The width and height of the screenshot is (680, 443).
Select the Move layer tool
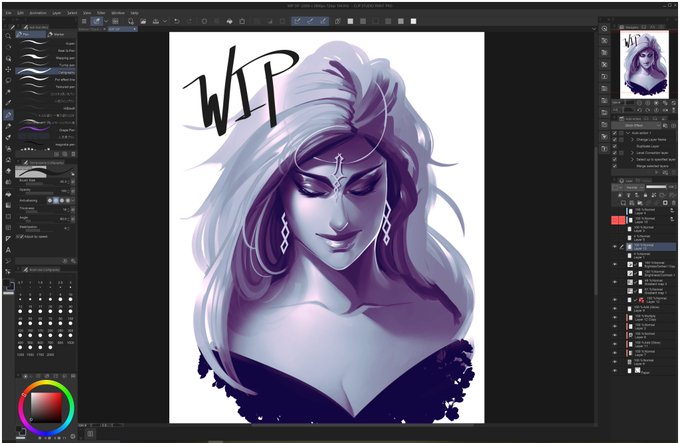(x=8, y=69)
